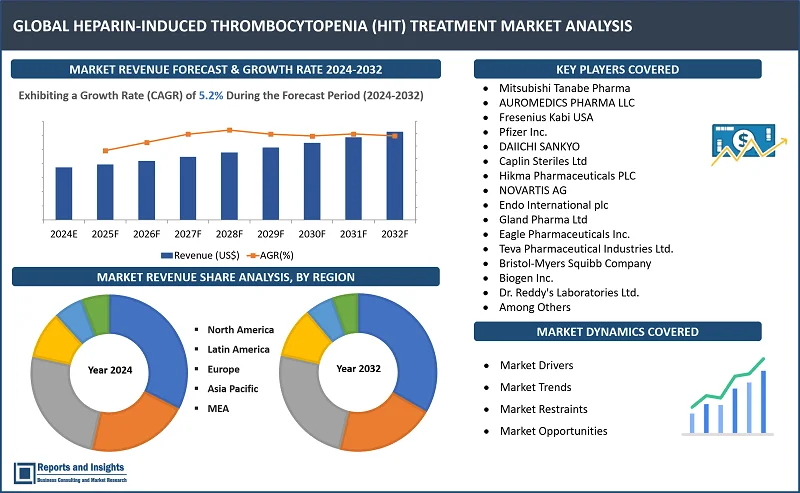Screen dimensions: 800x493
Task: Click 'North America' region legend
Action: [240, 330]
